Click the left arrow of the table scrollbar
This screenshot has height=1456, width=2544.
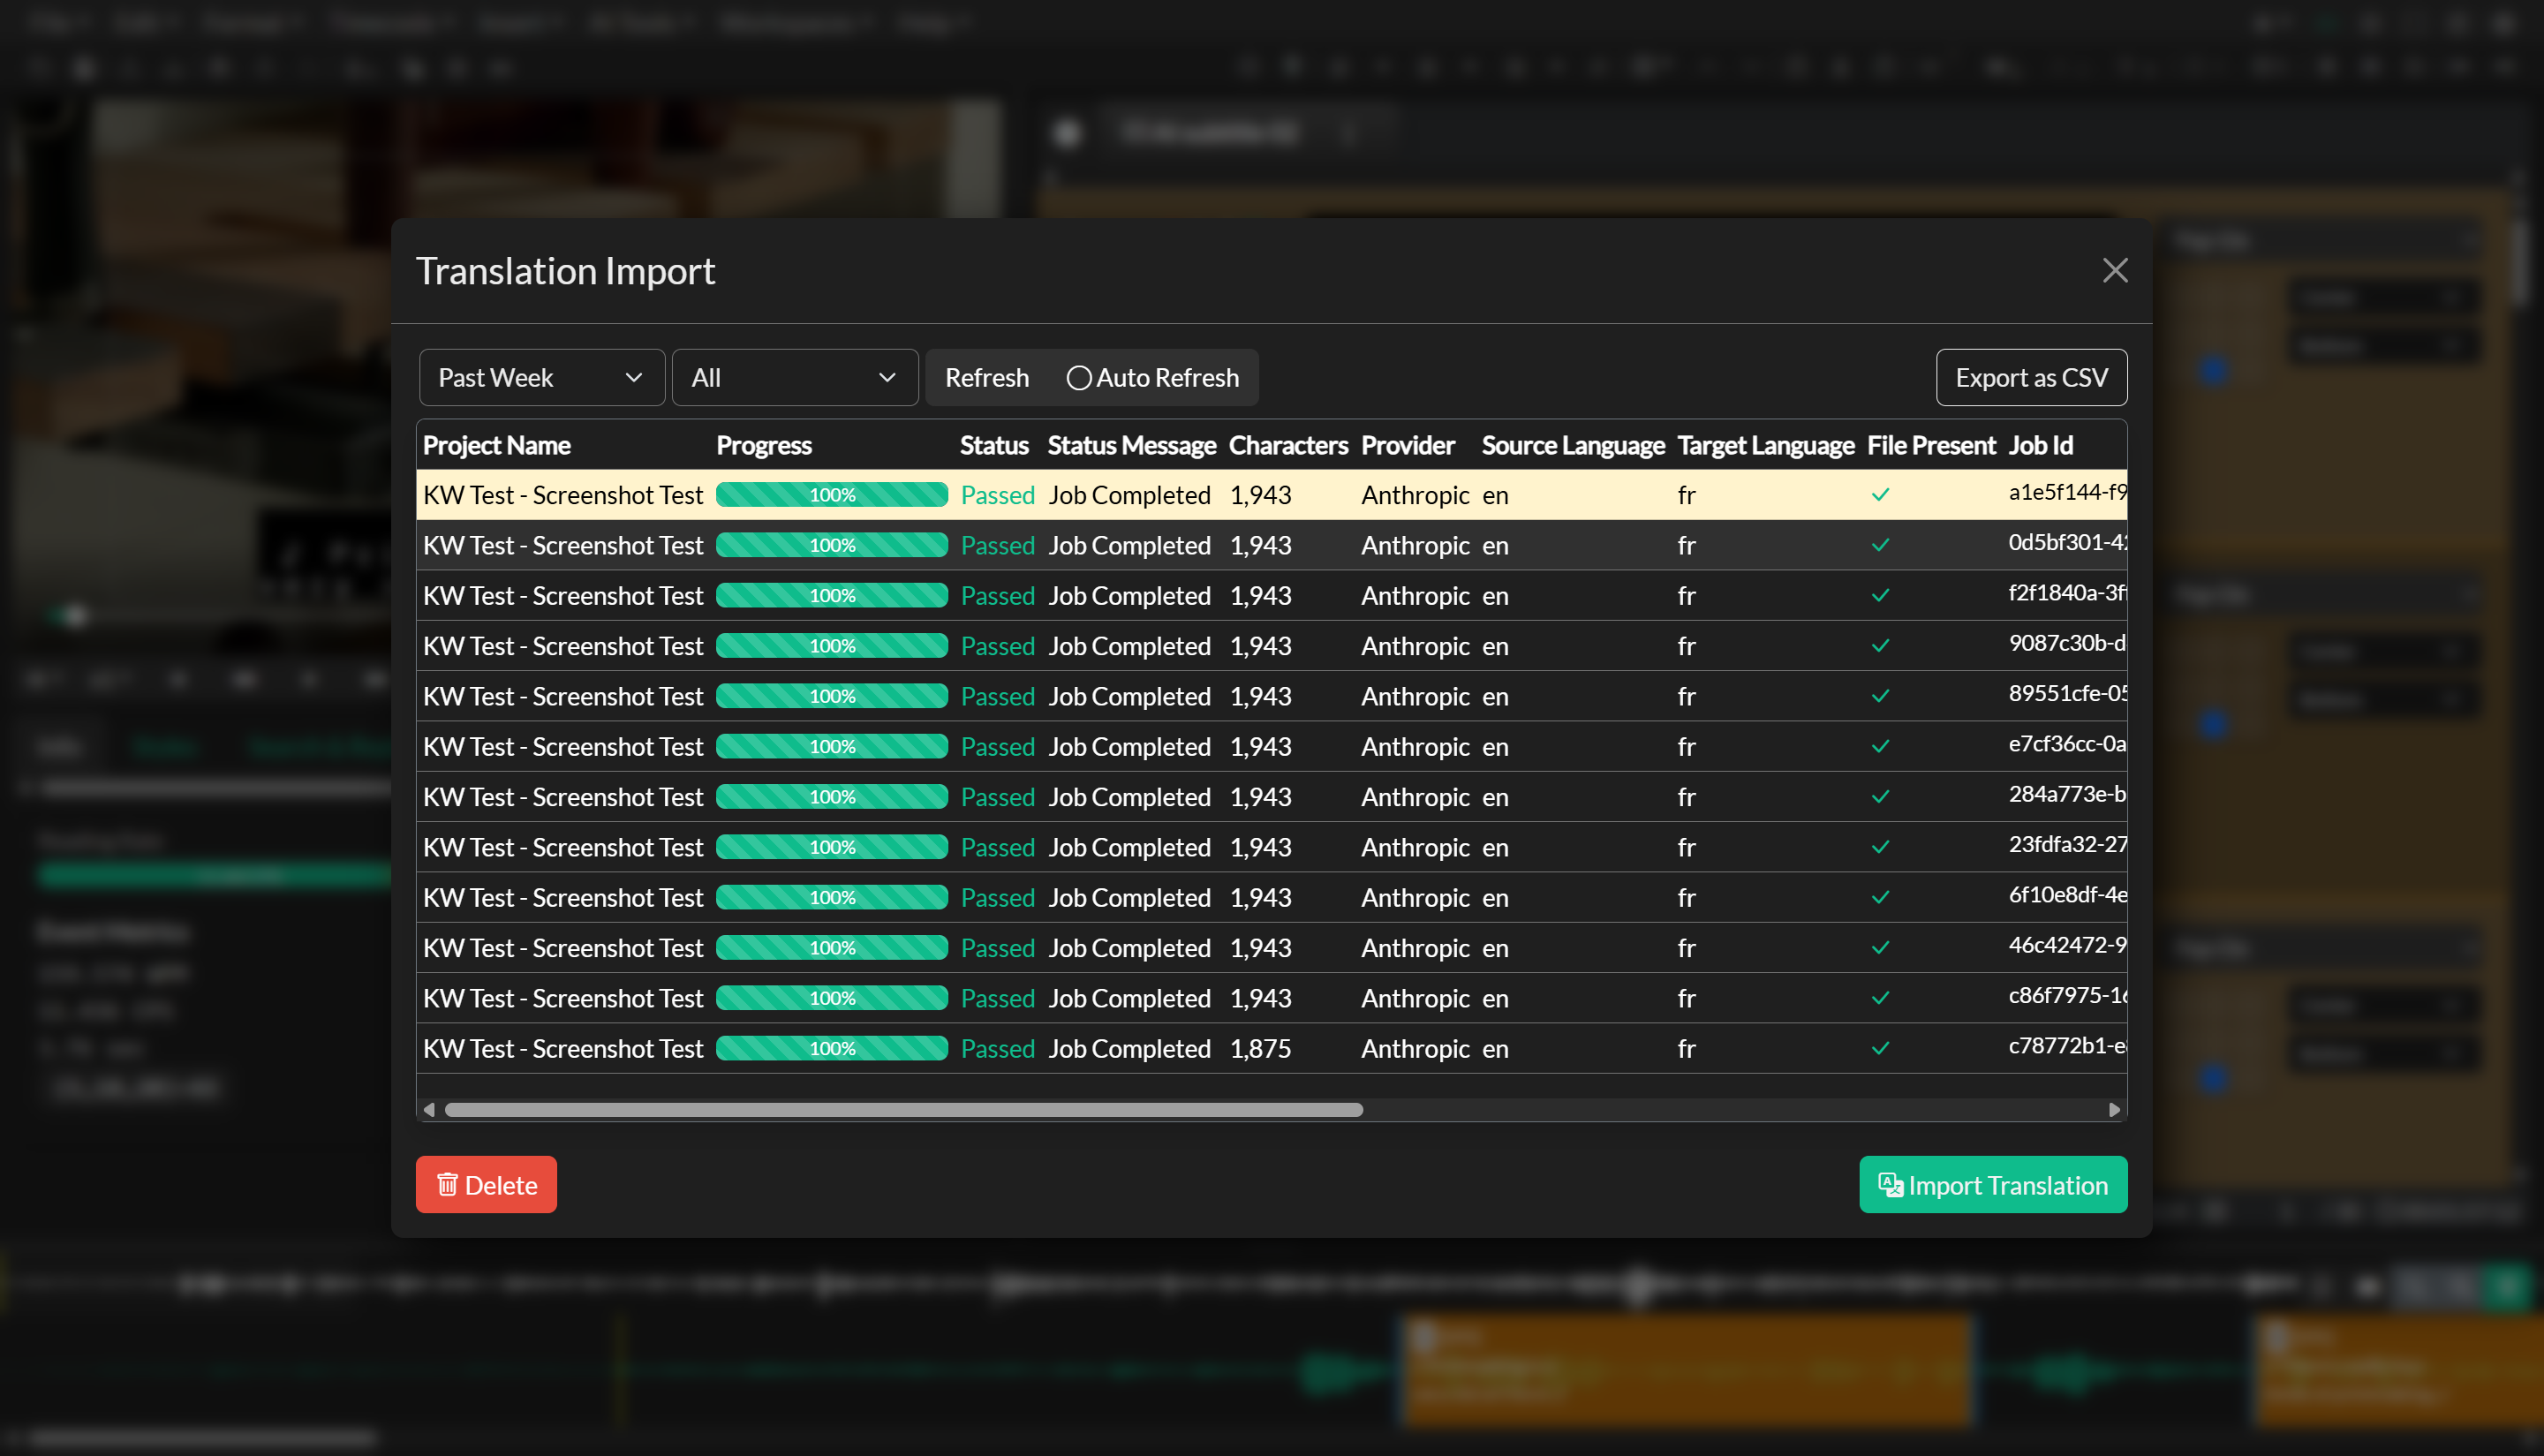tap(429, 1109)
